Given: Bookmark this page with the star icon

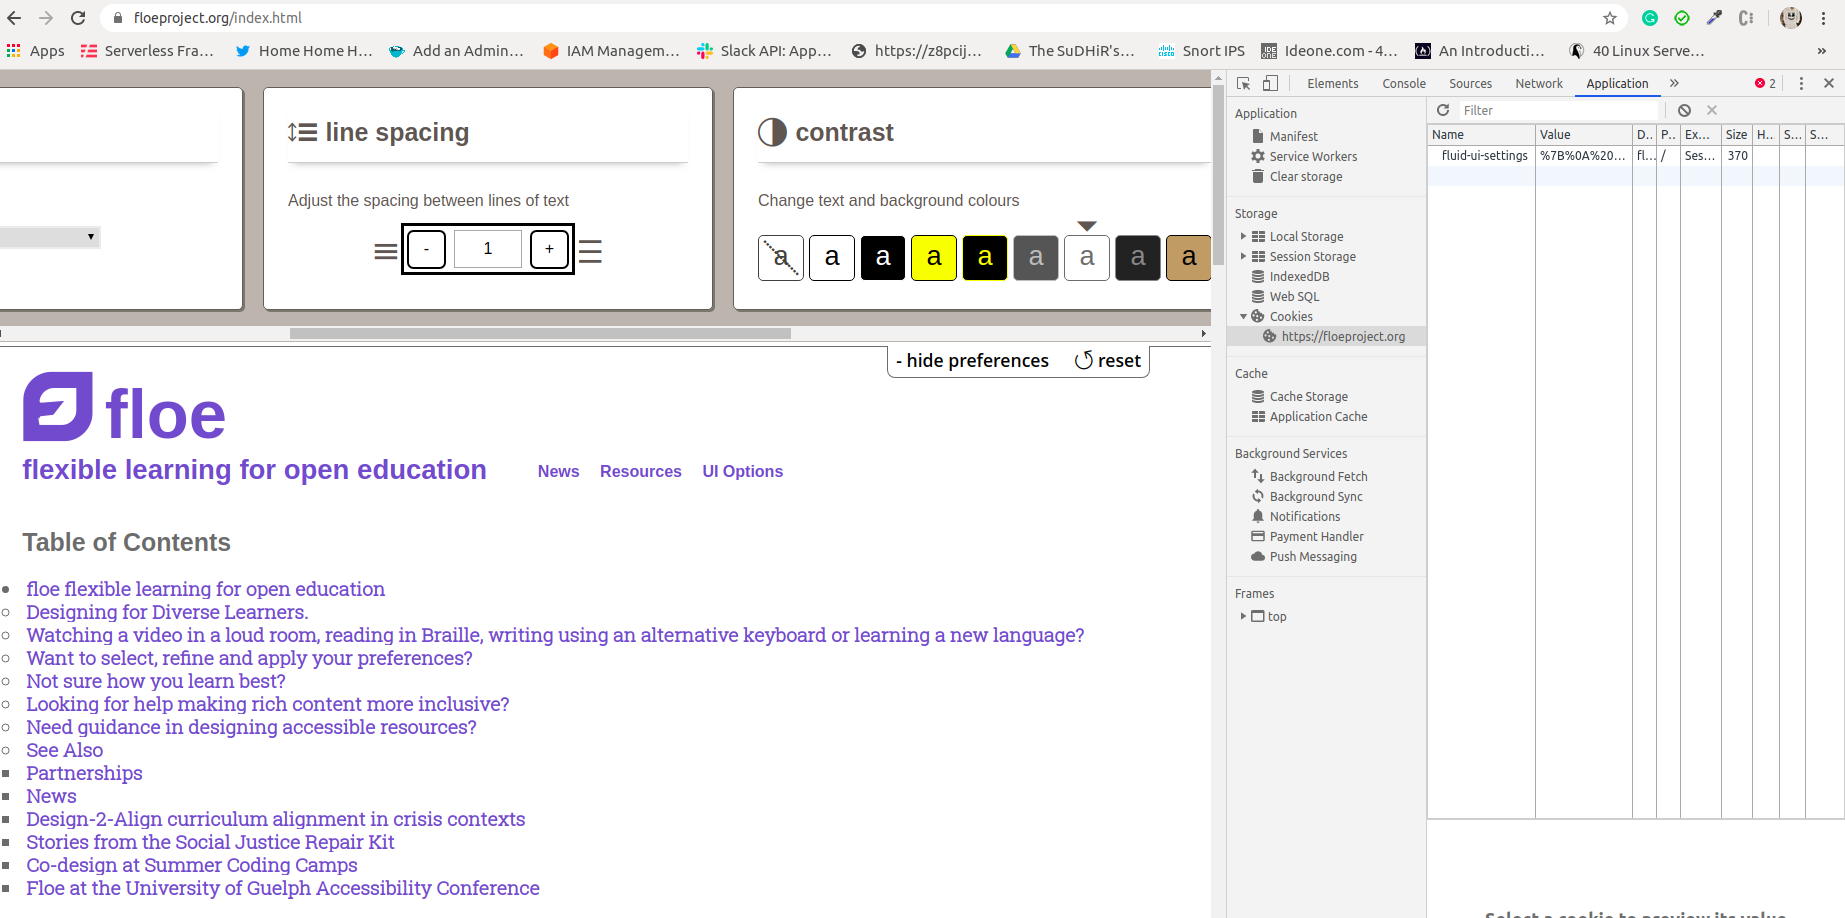Looking at the screenshot, I should click(1610, 18).
